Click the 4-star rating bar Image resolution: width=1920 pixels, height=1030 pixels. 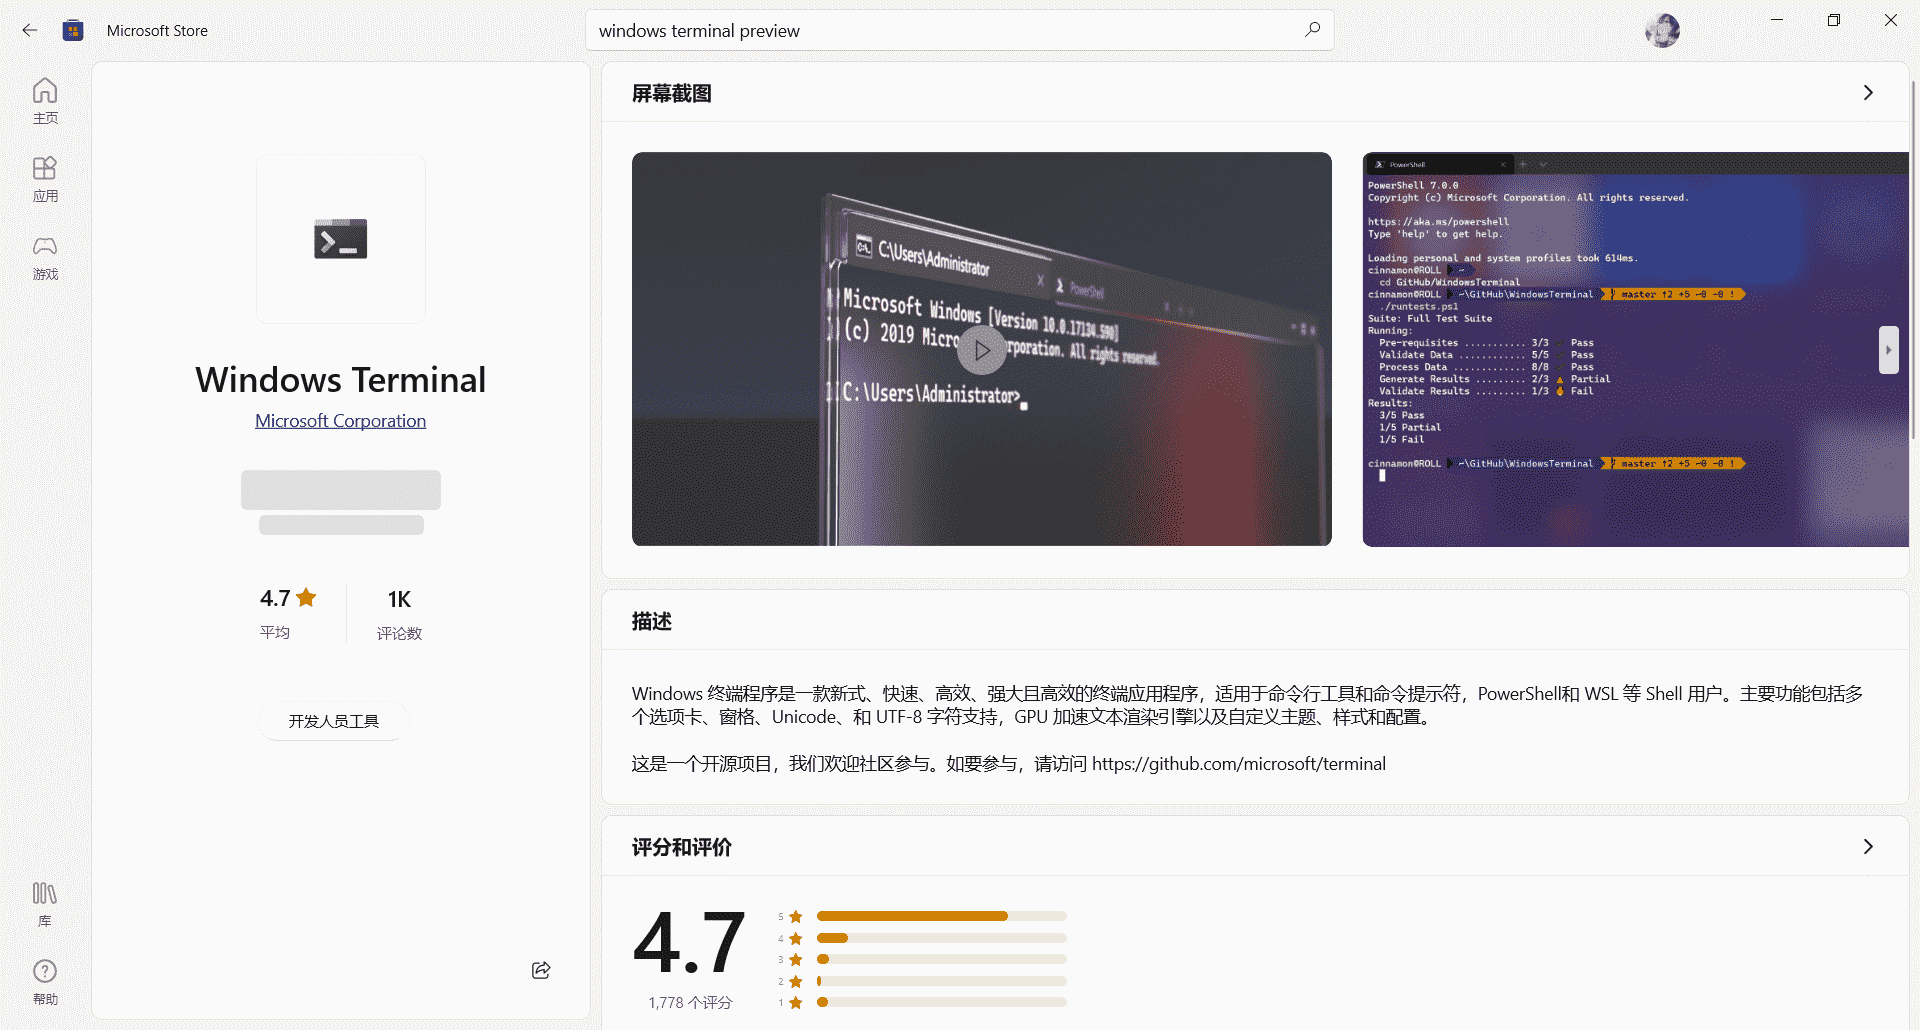pyautogui.click(x=942, y=938)
